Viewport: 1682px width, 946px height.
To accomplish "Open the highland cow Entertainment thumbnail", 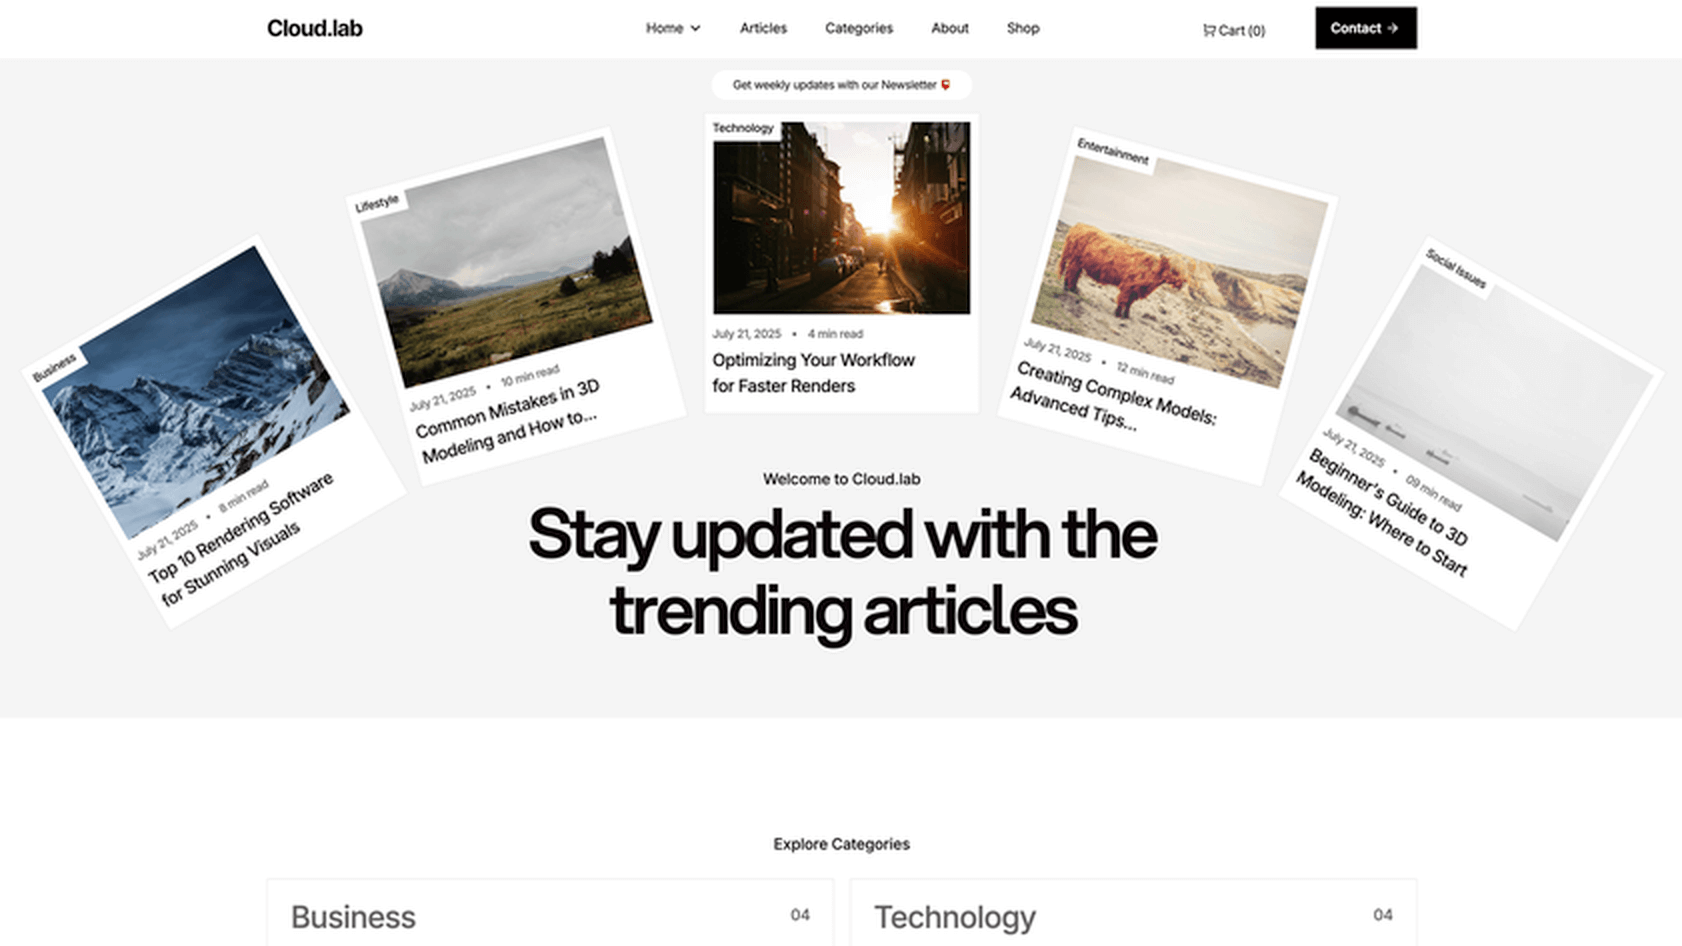I will 1180,272.
